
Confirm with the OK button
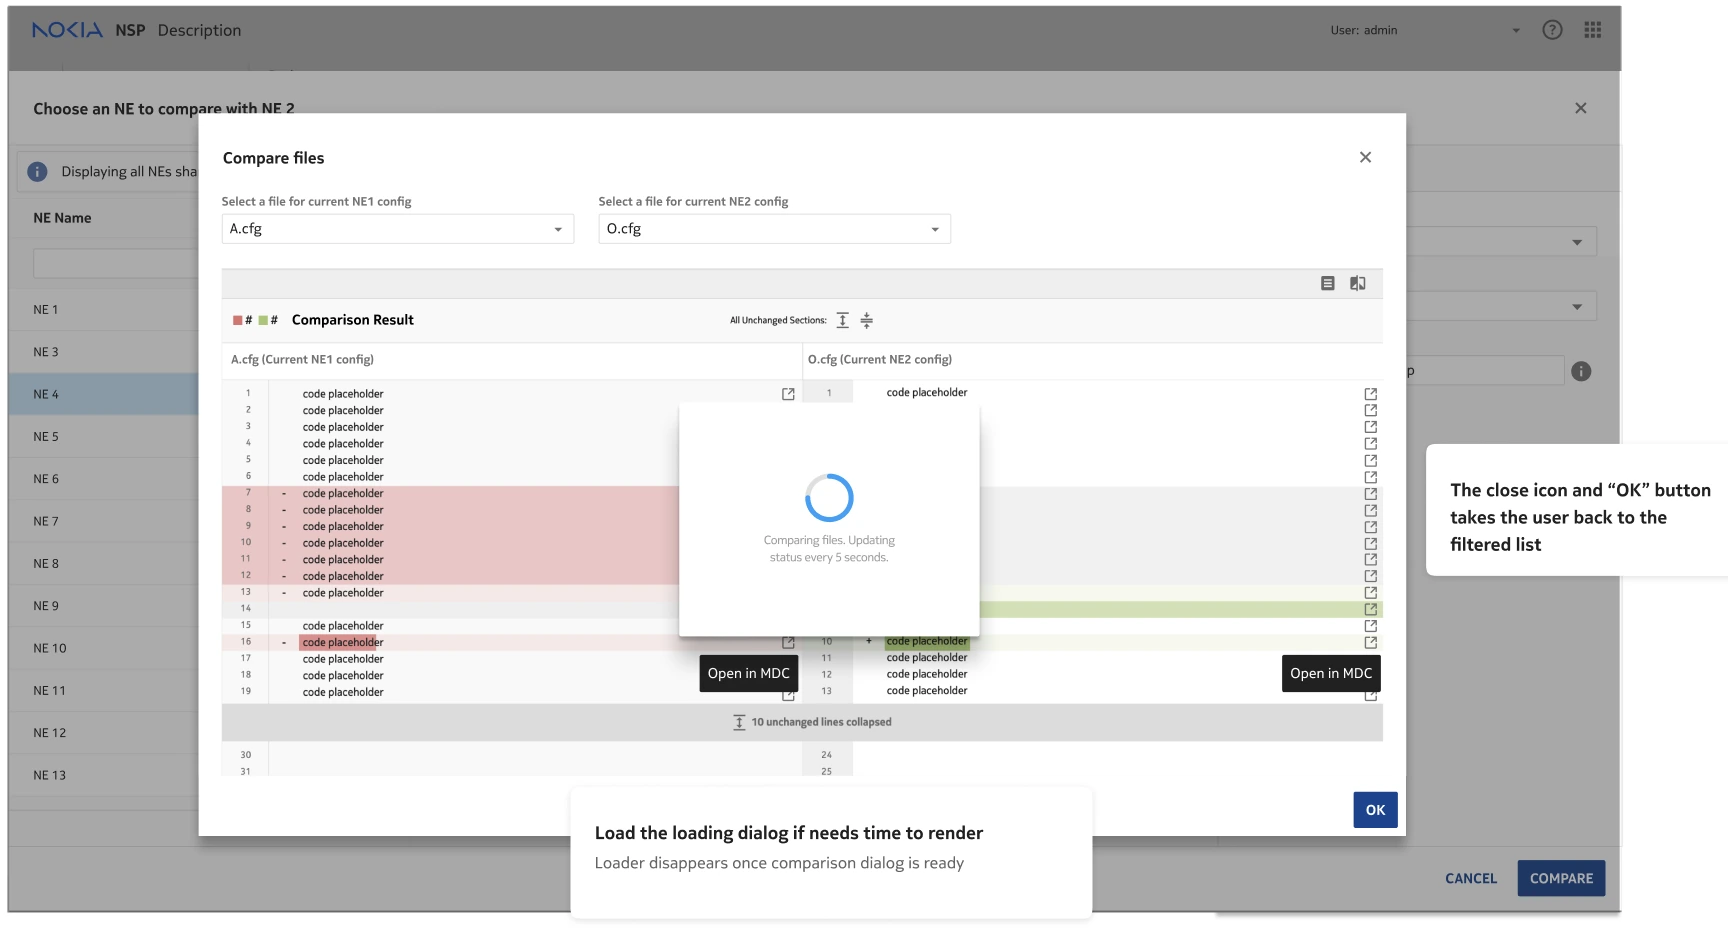pos(1375,810)
